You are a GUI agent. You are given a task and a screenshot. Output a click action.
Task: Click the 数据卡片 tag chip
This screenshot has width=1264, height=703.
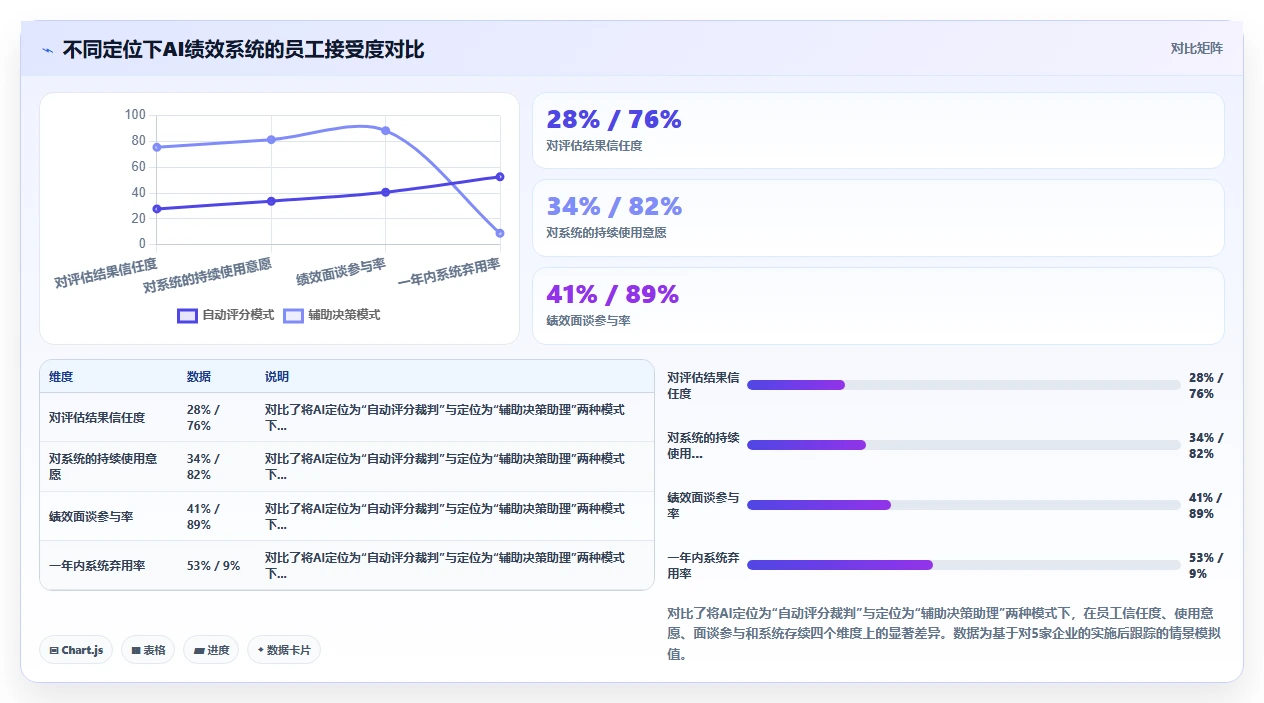[x=284, y=650]
